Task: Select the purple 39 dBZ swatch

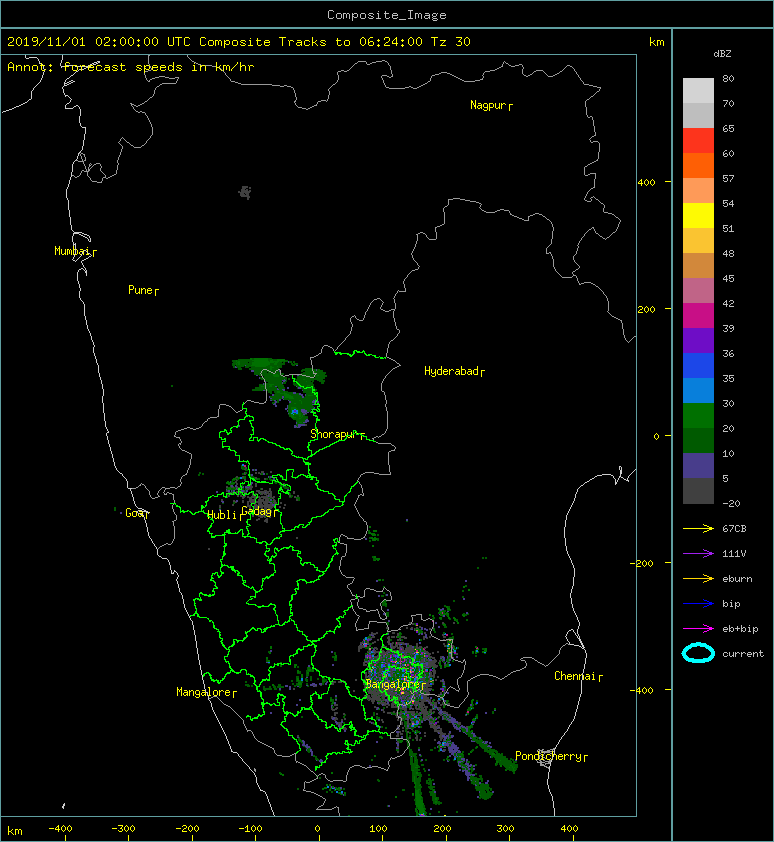Action: [698, 340]
